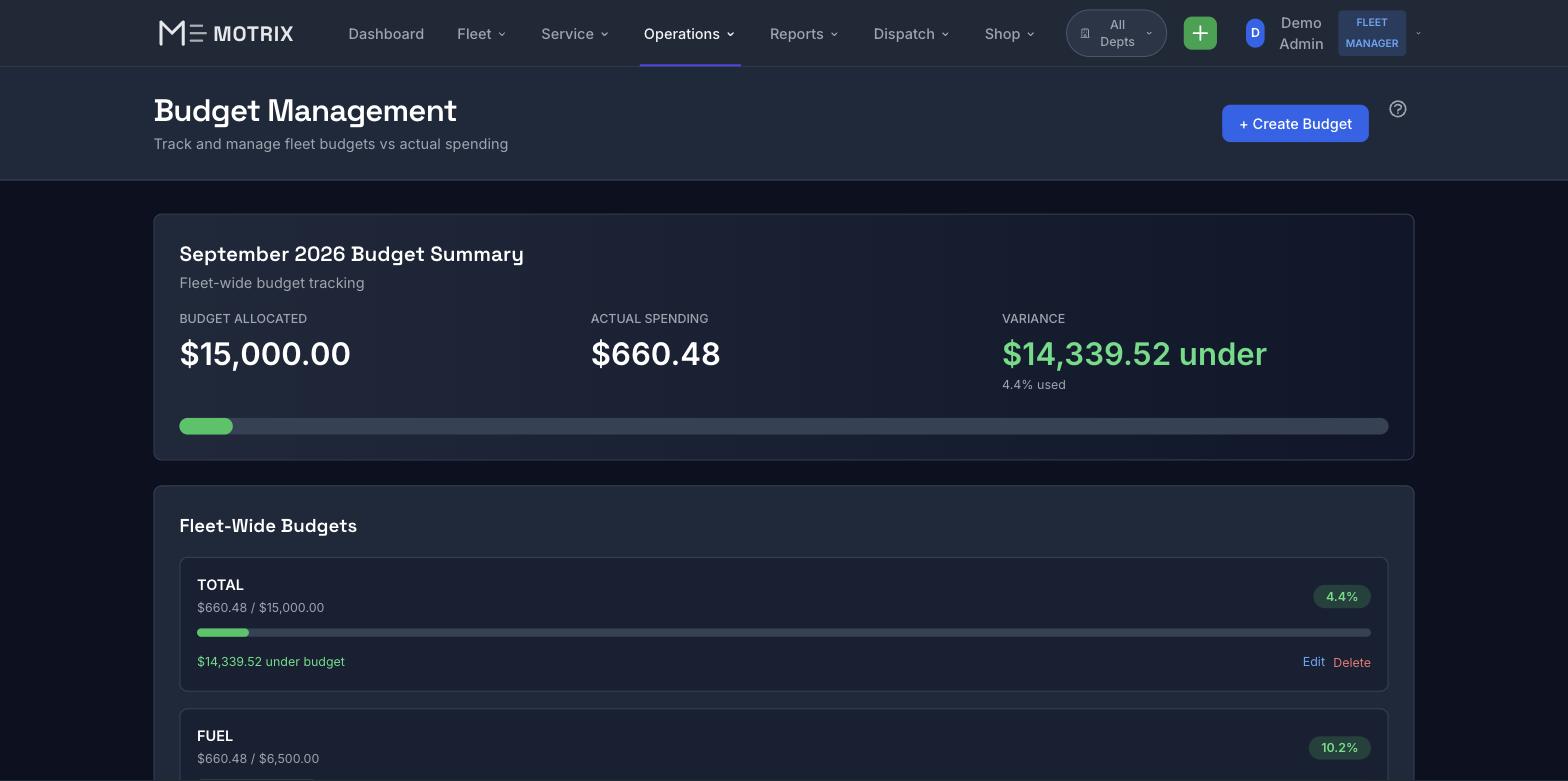Click the green plus quick-add button
The image size is (1568, 781).
tap(1200, 33)
